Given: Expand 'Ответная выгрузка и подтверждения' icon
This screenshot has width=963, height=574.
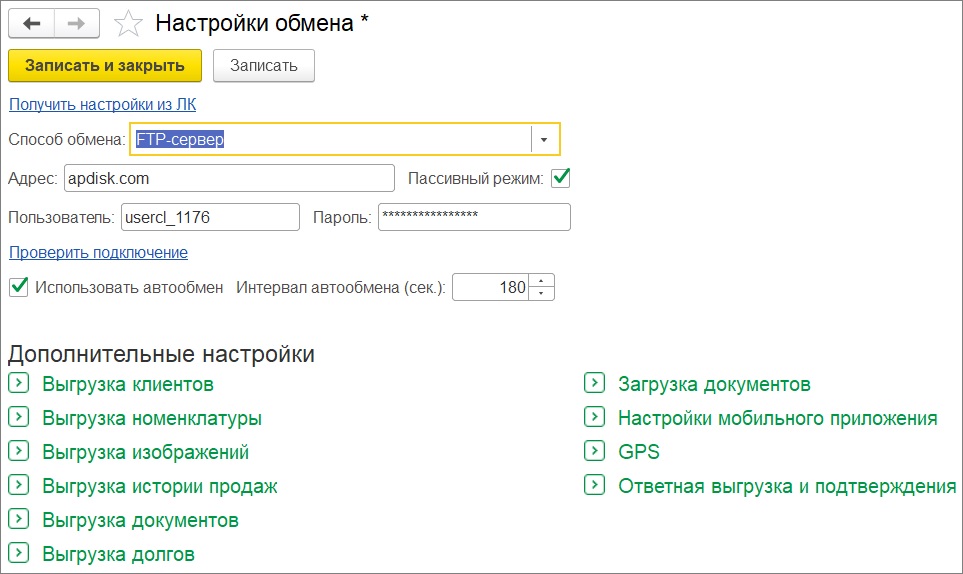Looking at the screenshot, I should [x=595, y=486].
